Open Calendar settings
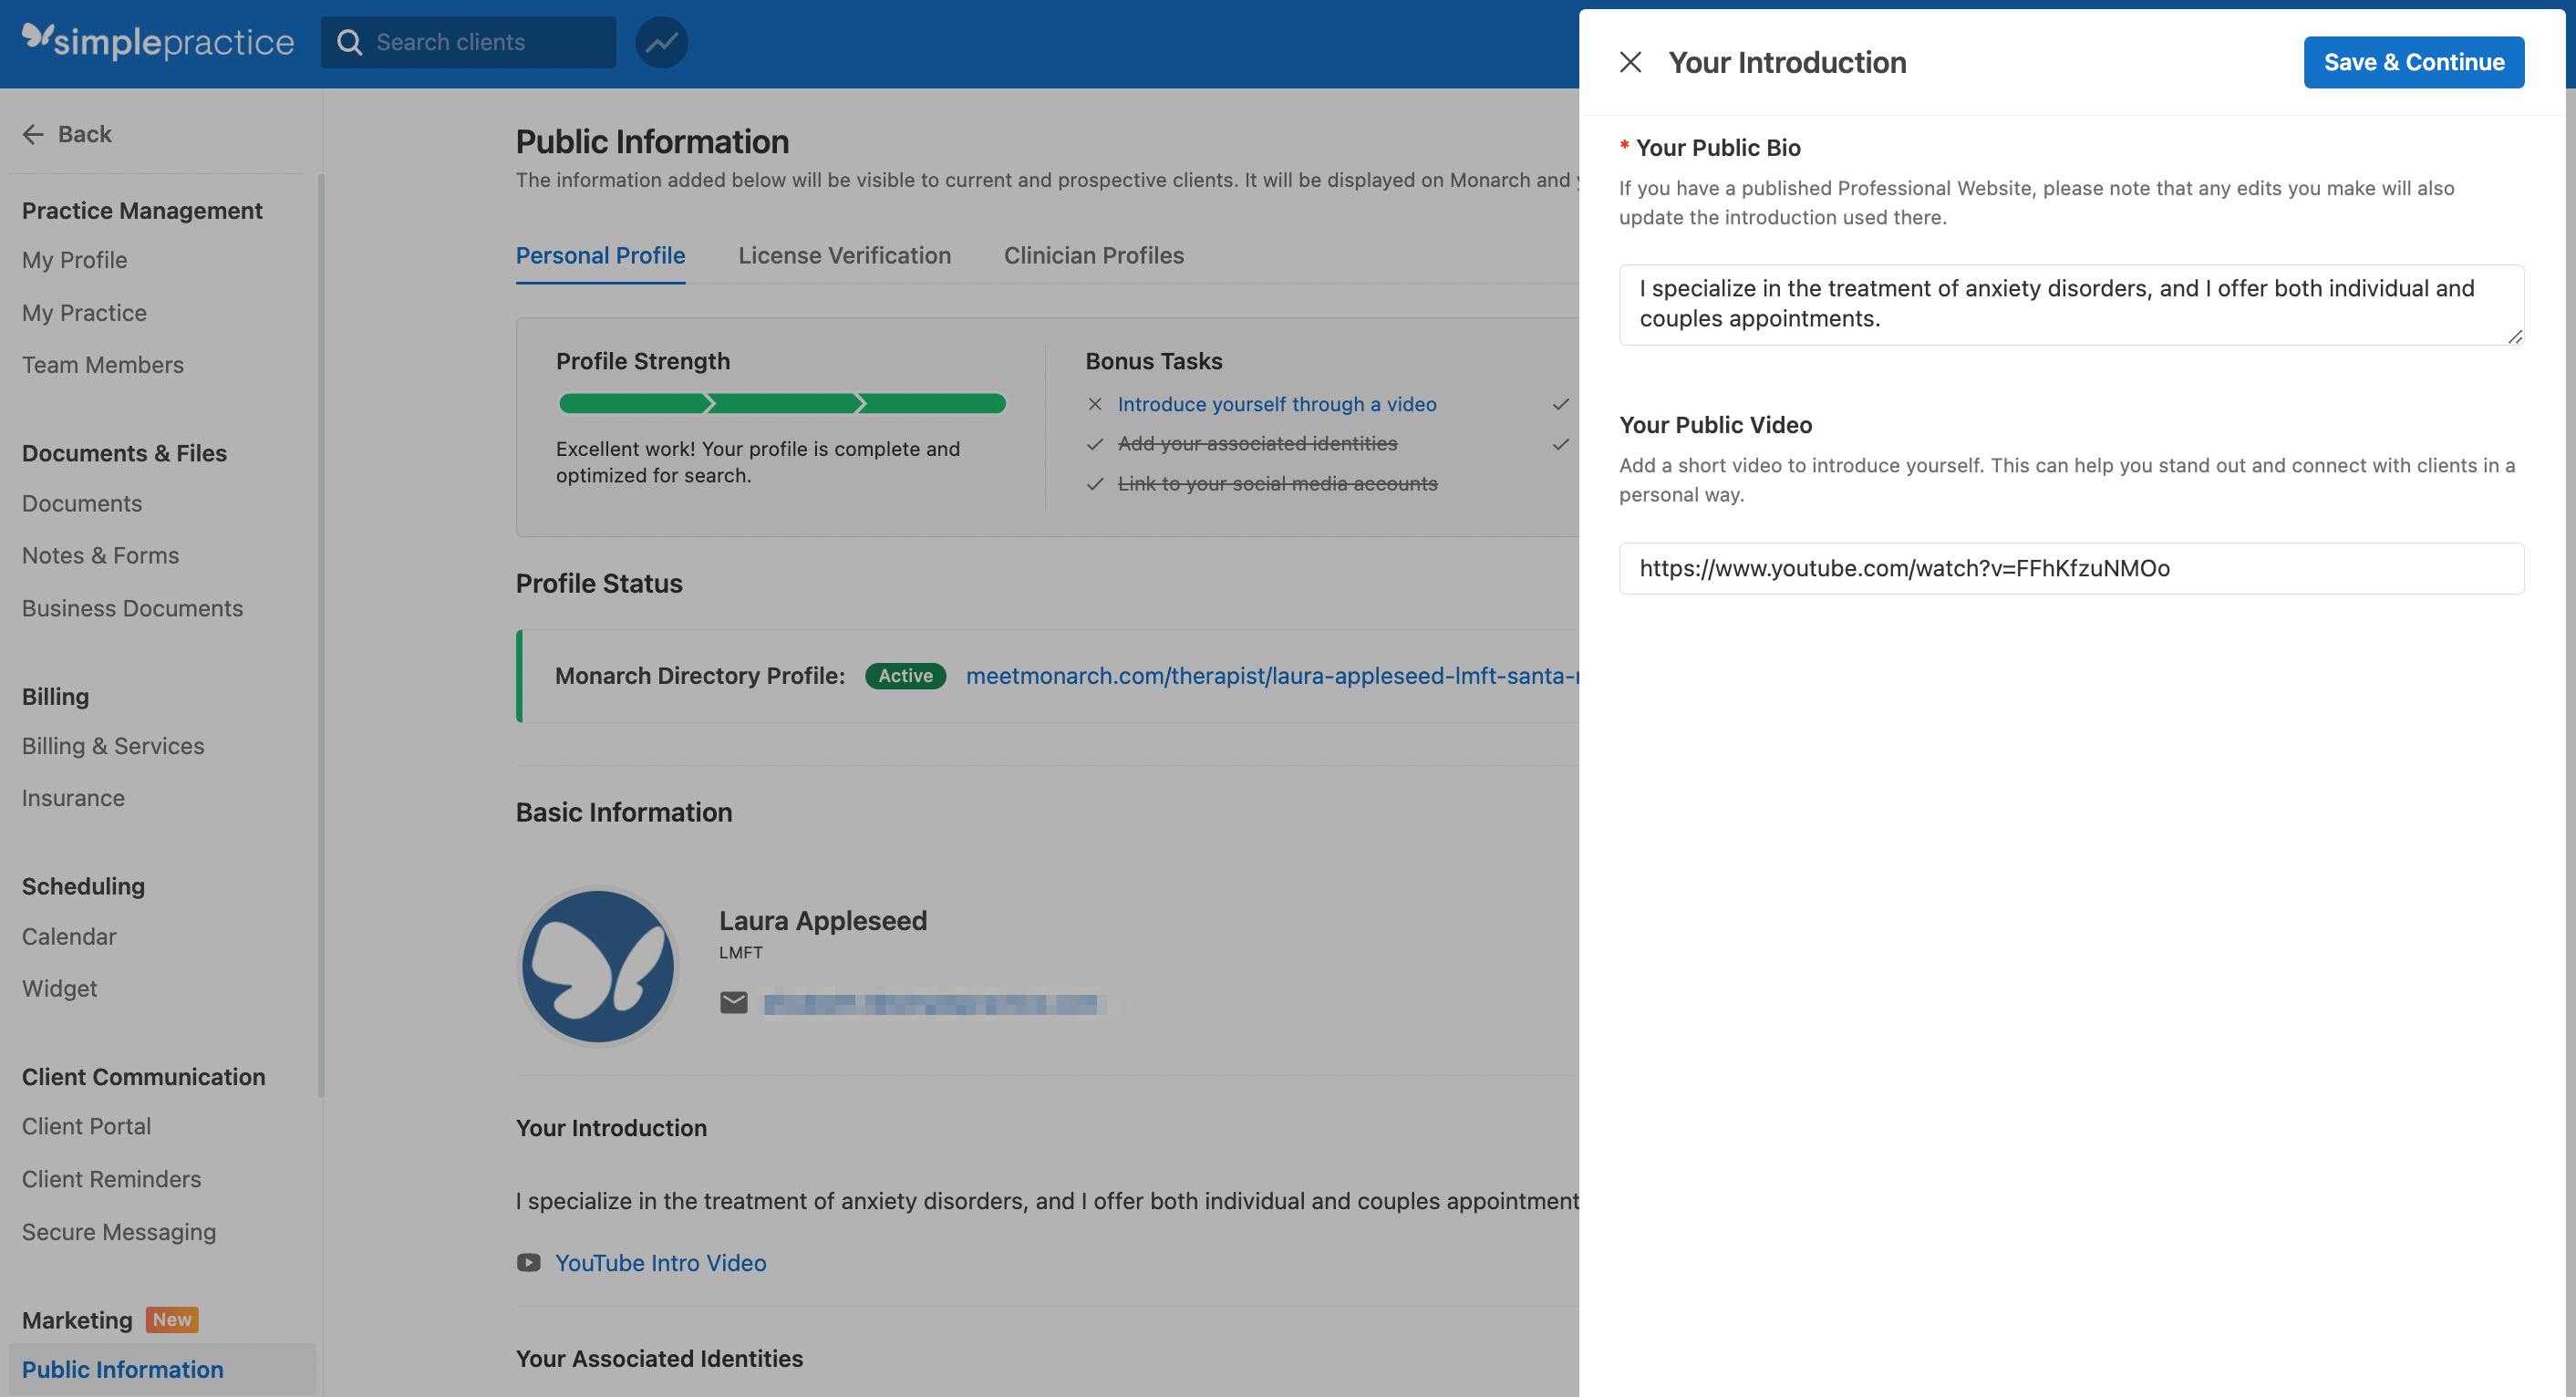The width and height of the screenshot is (2576, 1397). [69, 936]
